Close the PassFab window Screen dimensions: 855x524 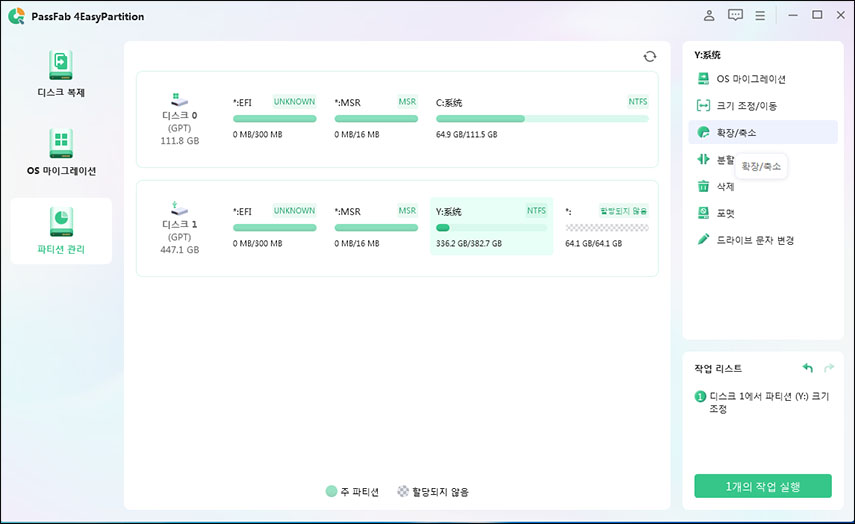click(x=841, y=15)
